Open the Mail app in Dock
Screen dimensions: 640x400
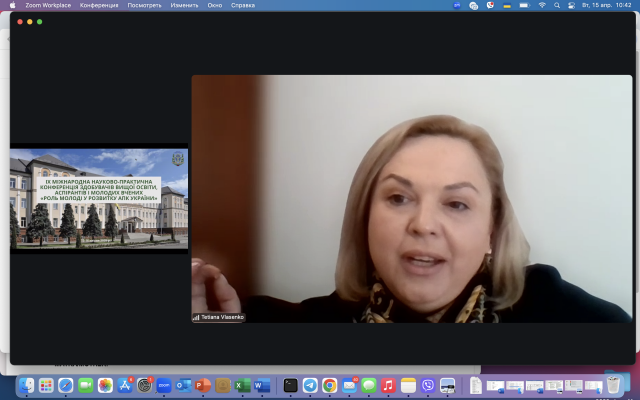[349, 385]
